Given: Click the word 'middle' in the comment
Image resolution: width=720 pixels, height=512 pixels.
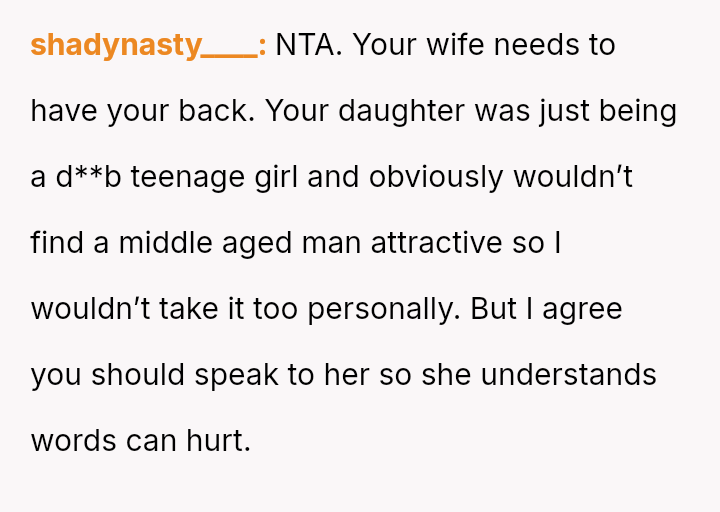Looking at the screenshot, I should point(160,243).
